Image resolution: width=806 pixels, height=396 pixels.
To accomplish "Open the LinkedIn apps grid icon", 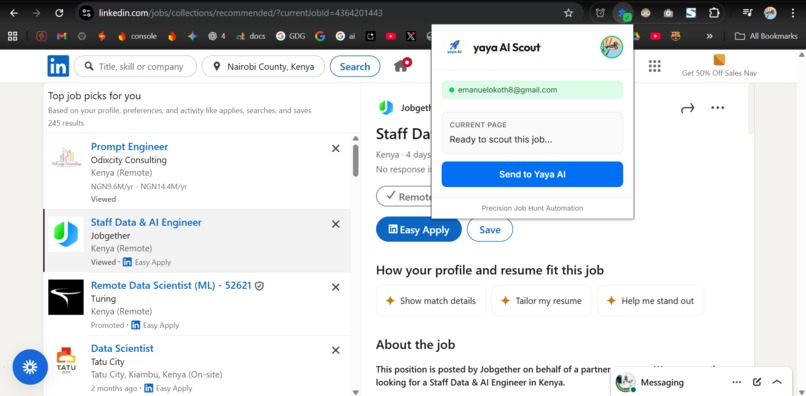I will (x=654, y=66).
